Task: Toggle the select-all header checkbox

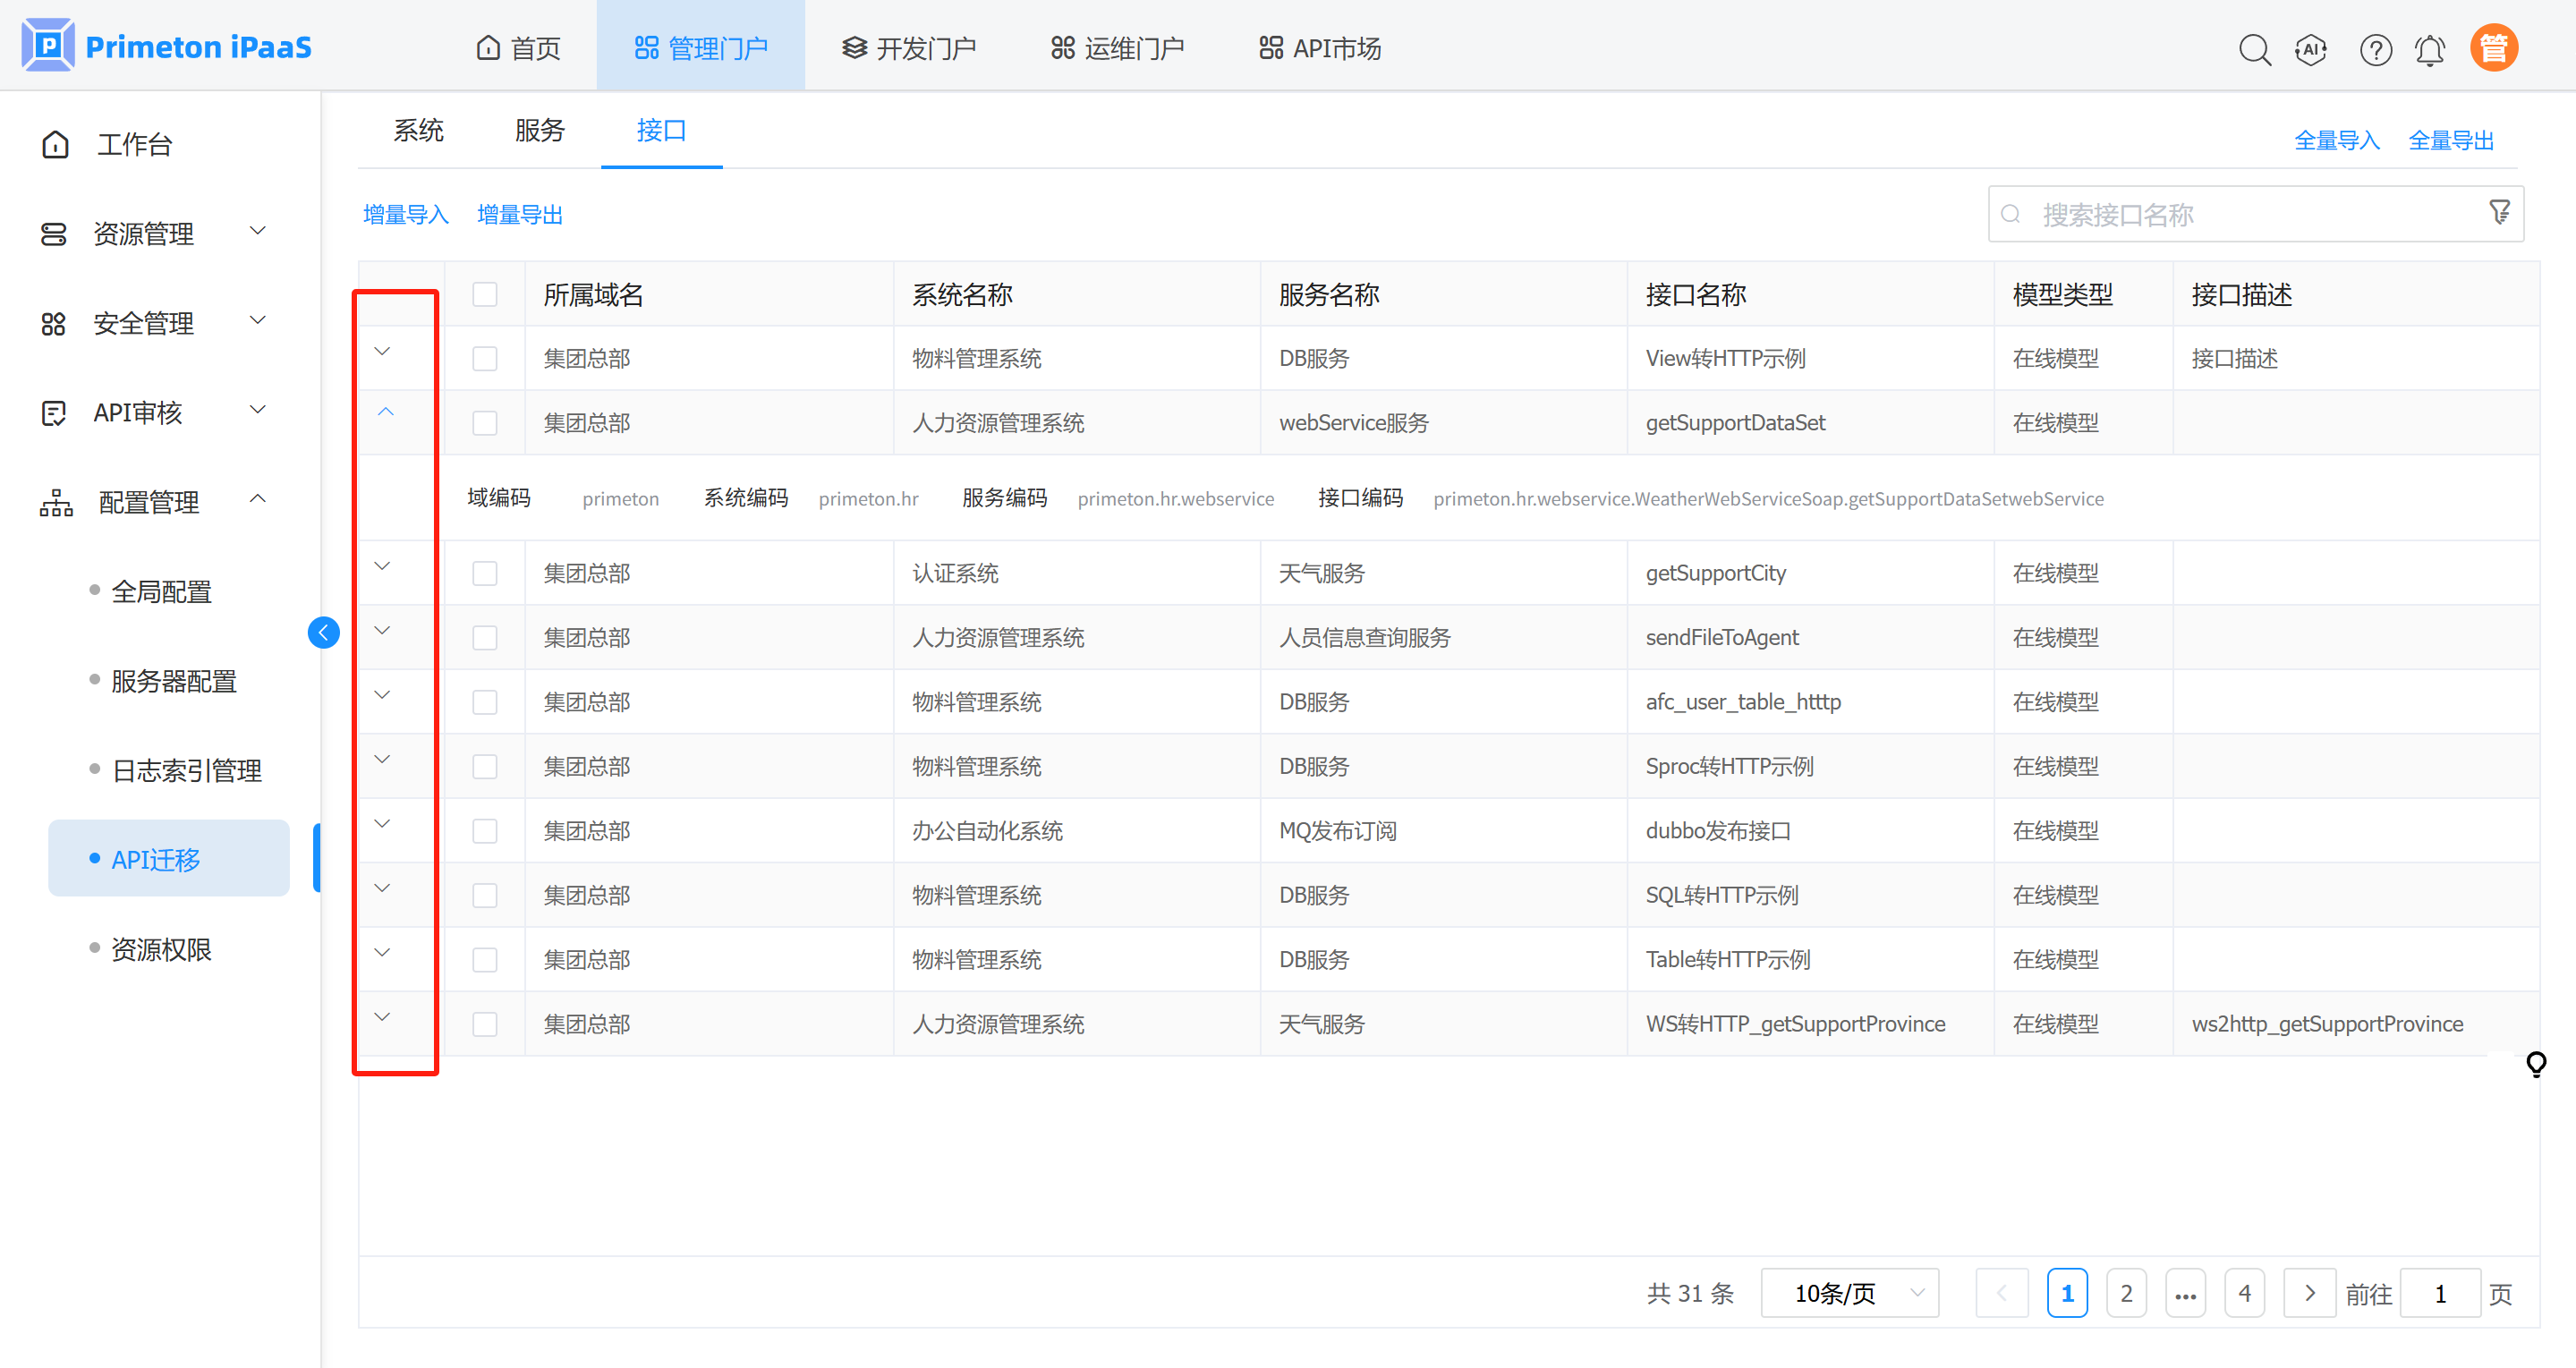Action: click(485, 294)
